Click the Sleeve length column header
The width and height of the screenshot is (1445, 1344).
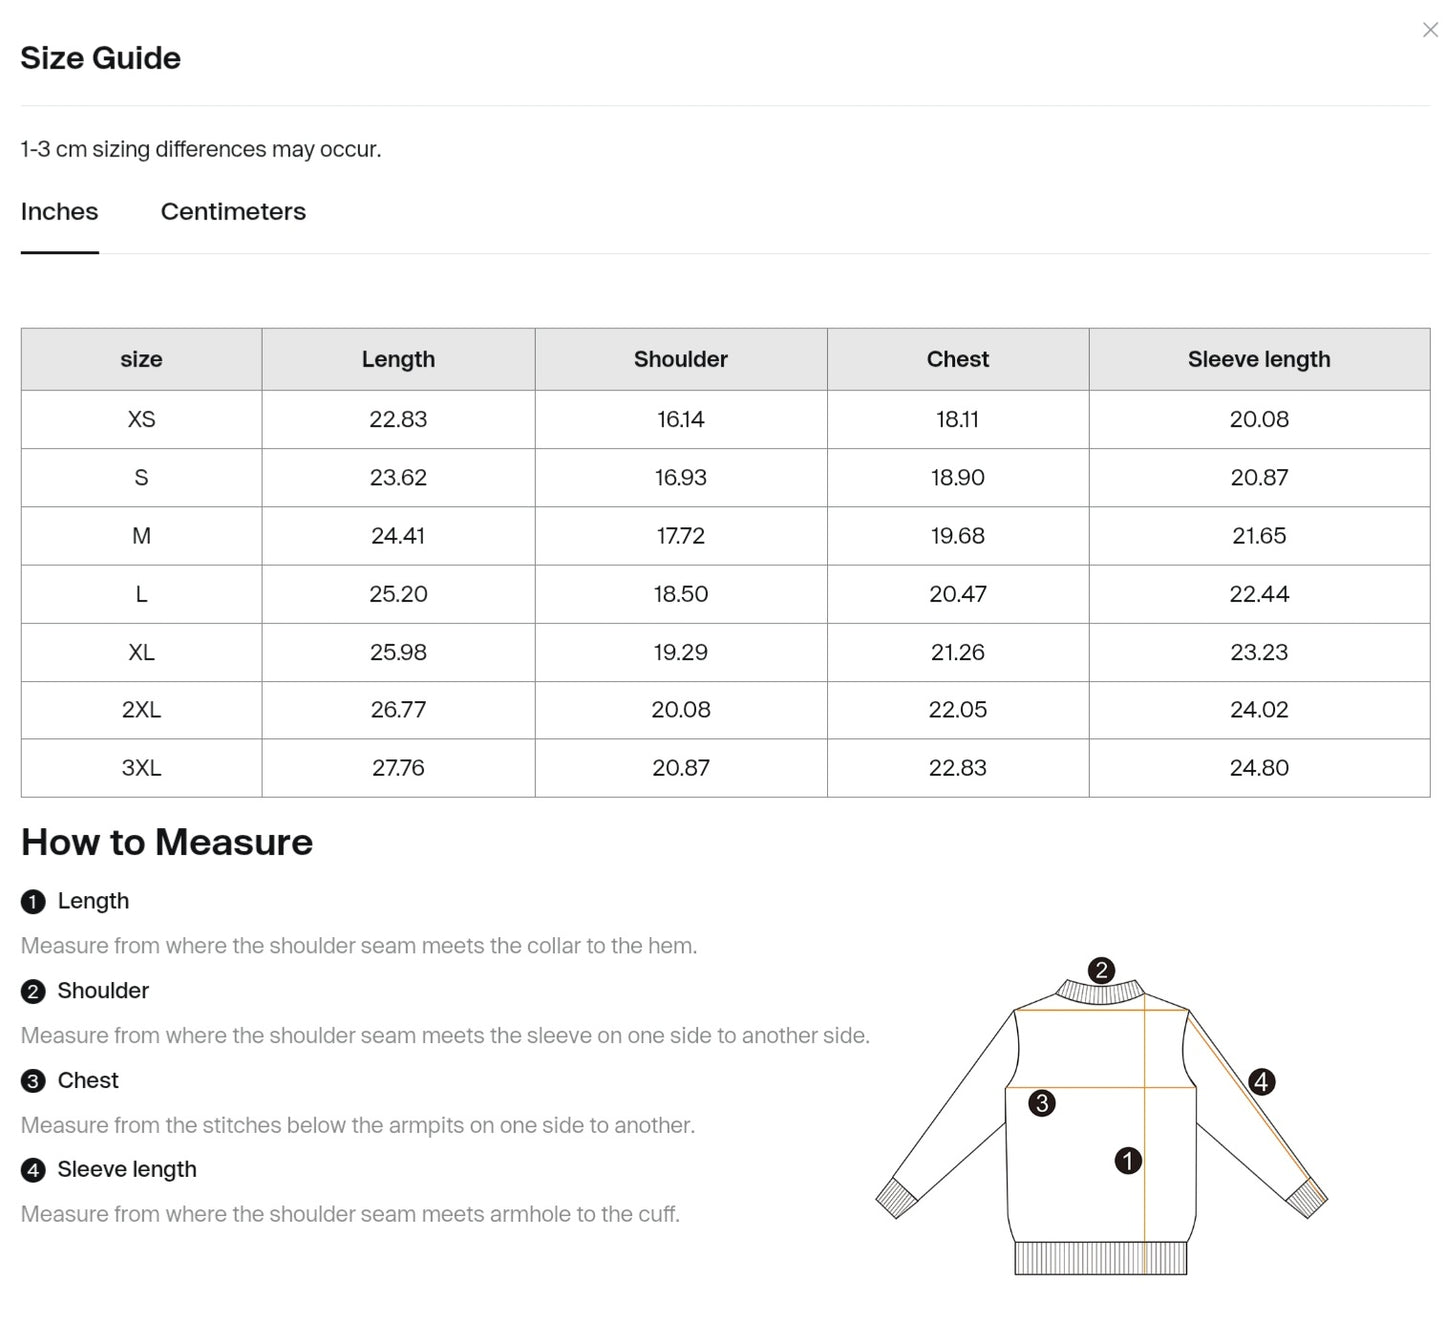[1259, 359]
